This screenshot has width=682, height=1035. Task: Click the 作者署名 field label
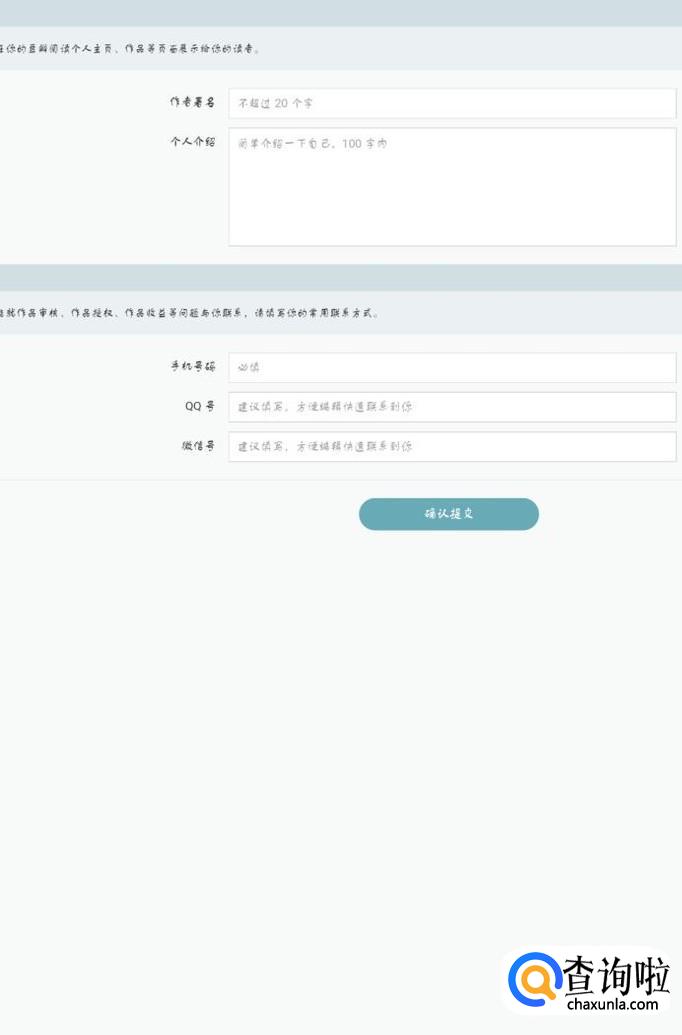192,103
